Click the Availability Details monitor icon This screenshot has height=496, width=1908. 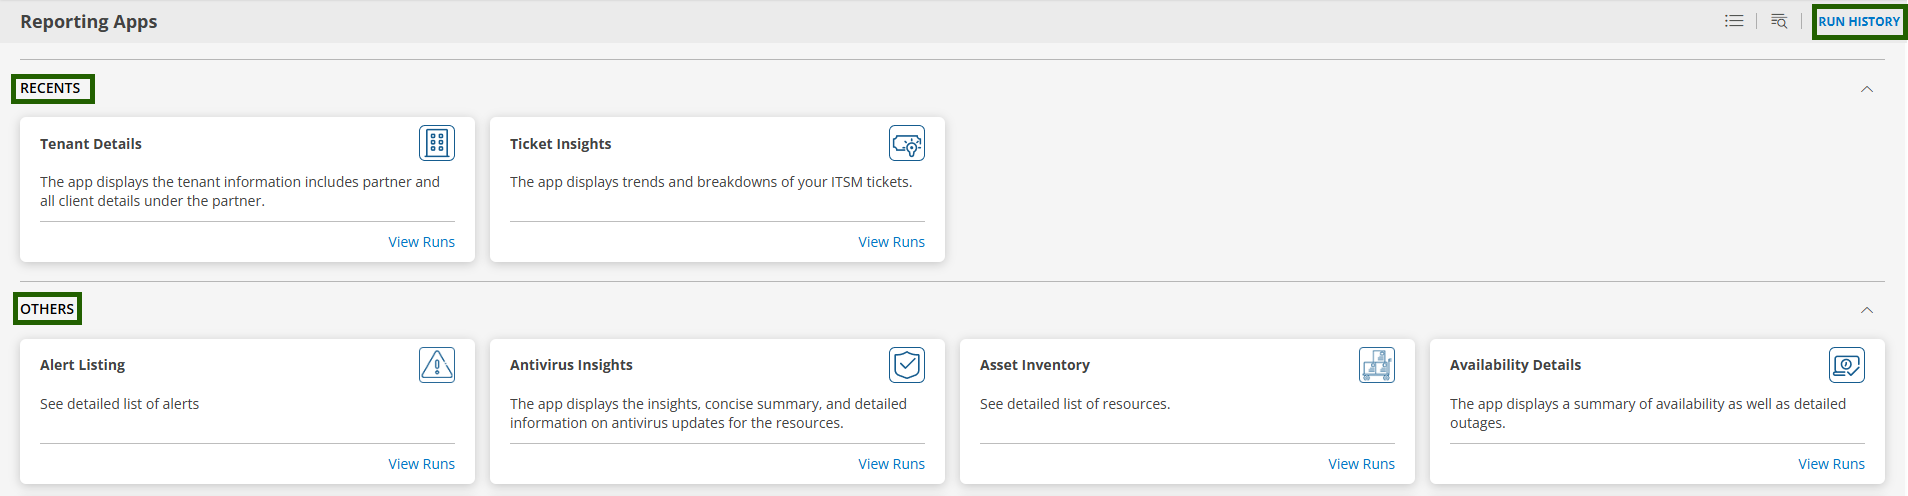tap(1847, 365)
